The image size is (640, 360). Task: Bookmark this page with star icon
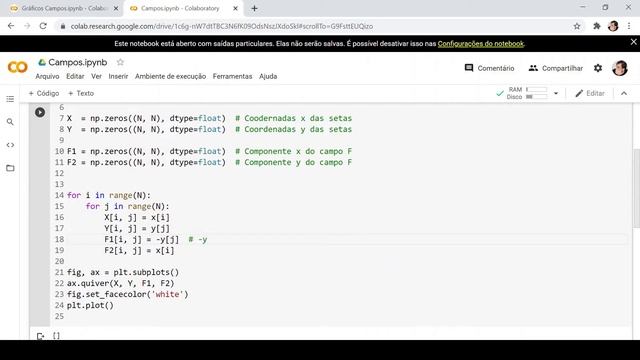pos(577,26)
